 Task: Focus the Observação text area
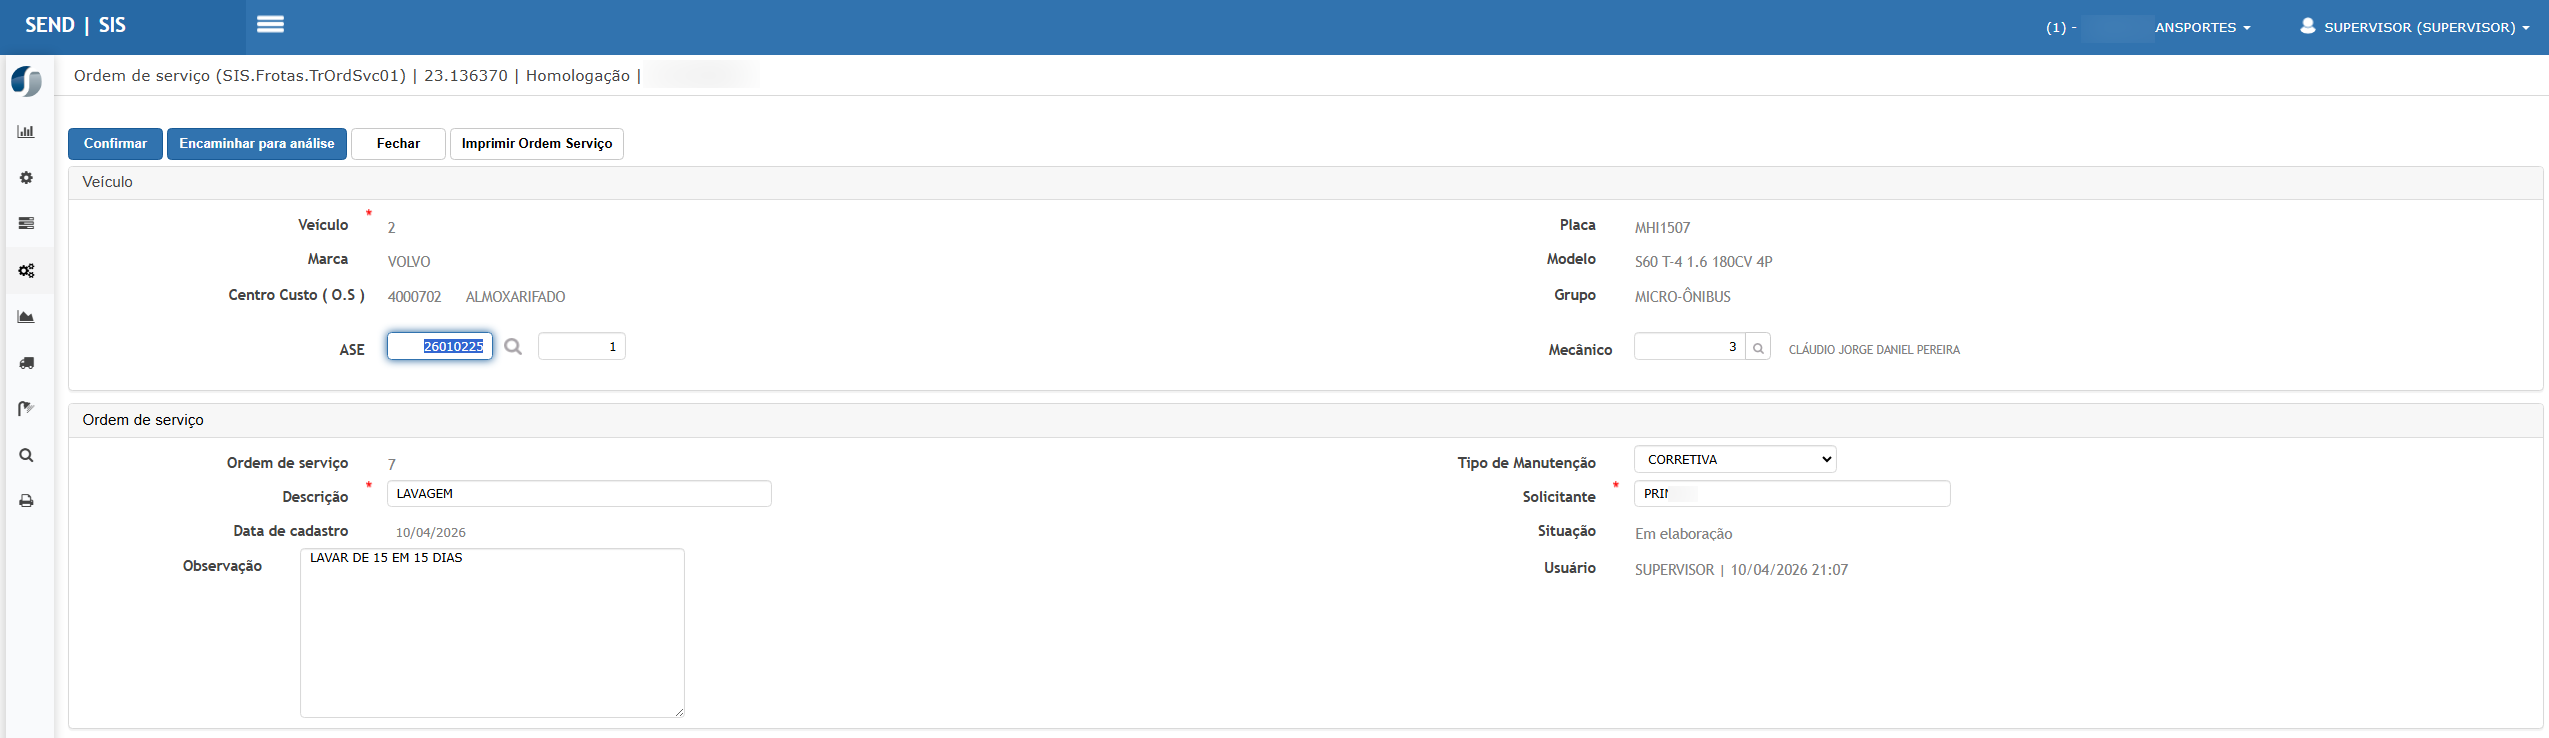click(x=492, y=632)
